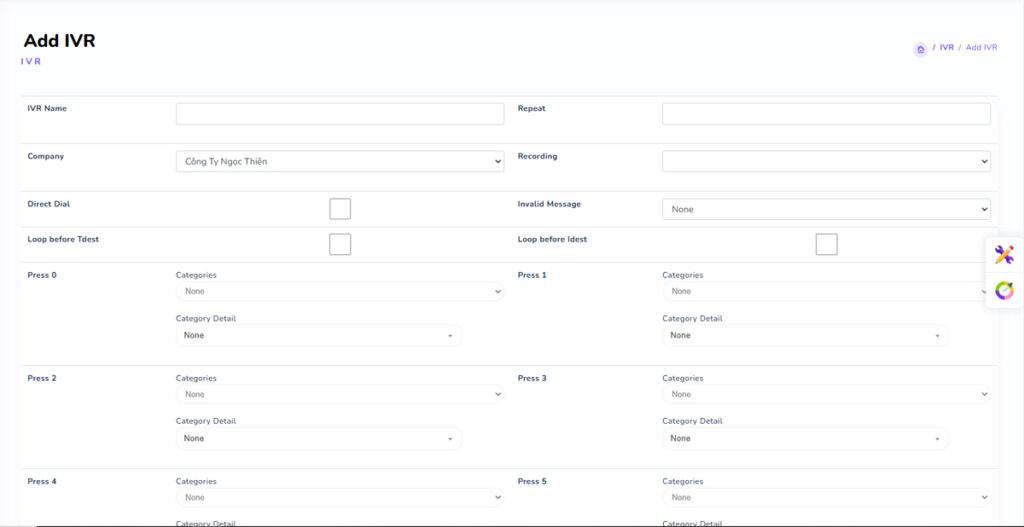Click the Add IVR page heading

tap(59, 40)
